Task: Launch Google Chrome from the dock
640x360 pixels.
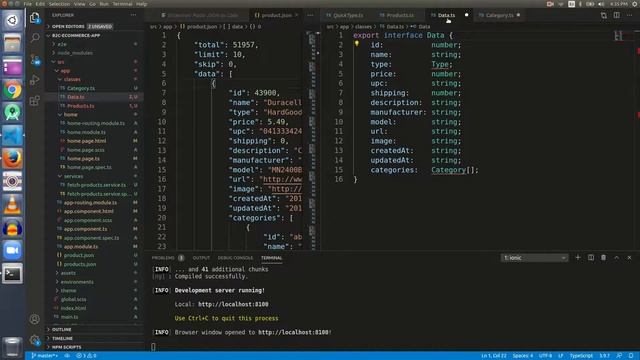Action: [x=12, y=90]
